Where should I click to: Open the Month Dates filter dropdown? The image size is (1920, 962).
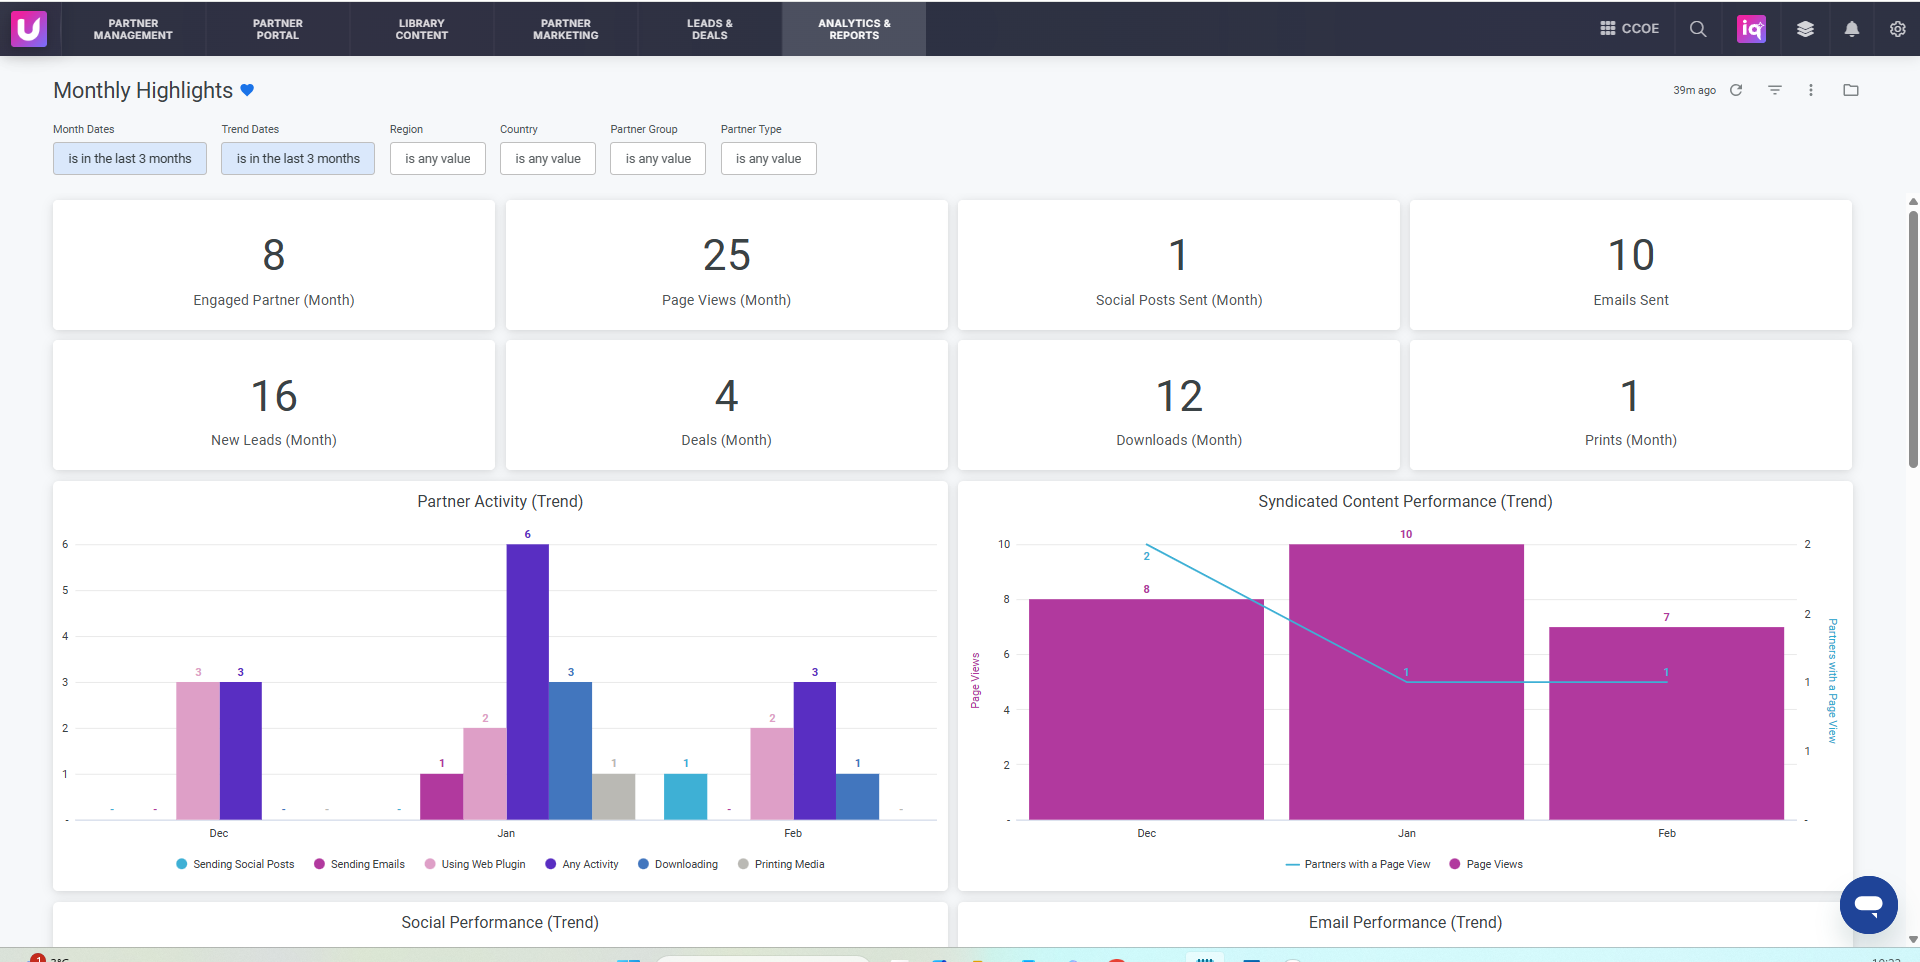[x=130, y=159]
